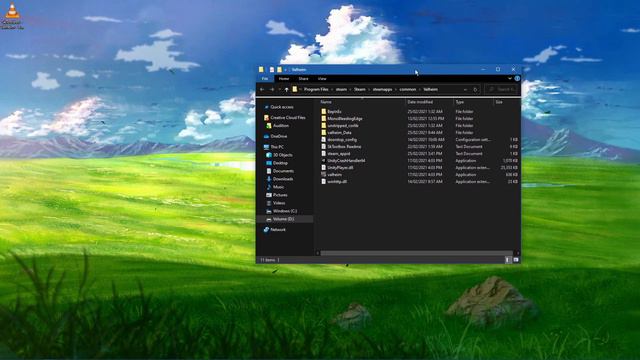Navigate to steamapps breadcrumb

[382, 89]
